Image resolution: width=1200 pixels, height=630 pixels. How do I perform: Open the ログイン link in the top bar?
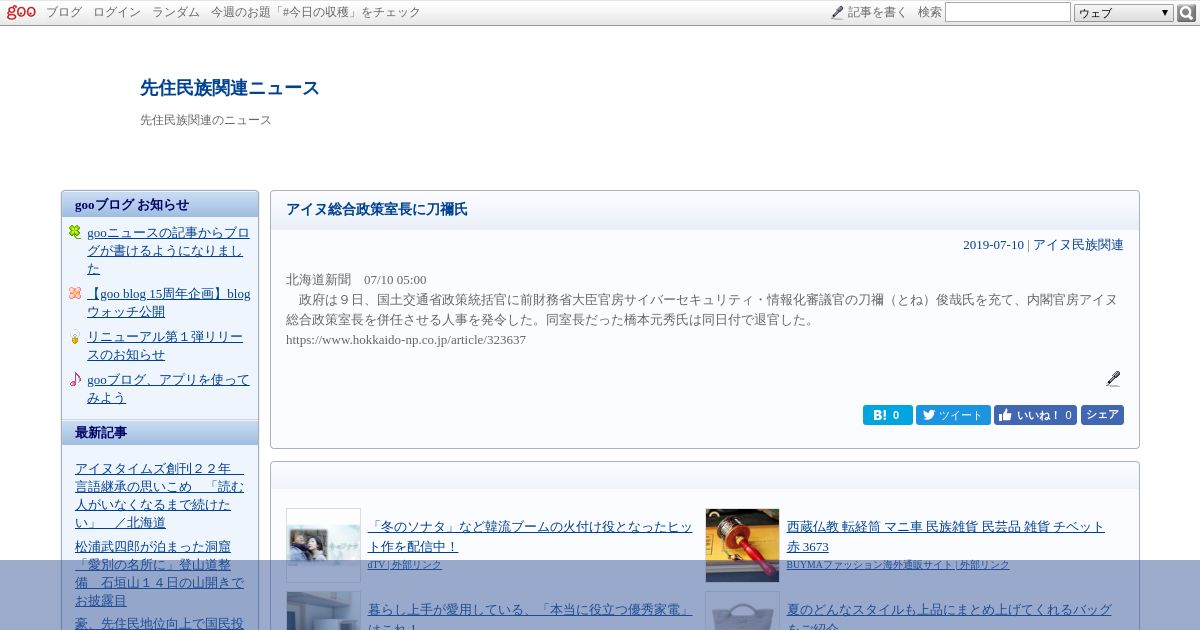click(117, 12)
